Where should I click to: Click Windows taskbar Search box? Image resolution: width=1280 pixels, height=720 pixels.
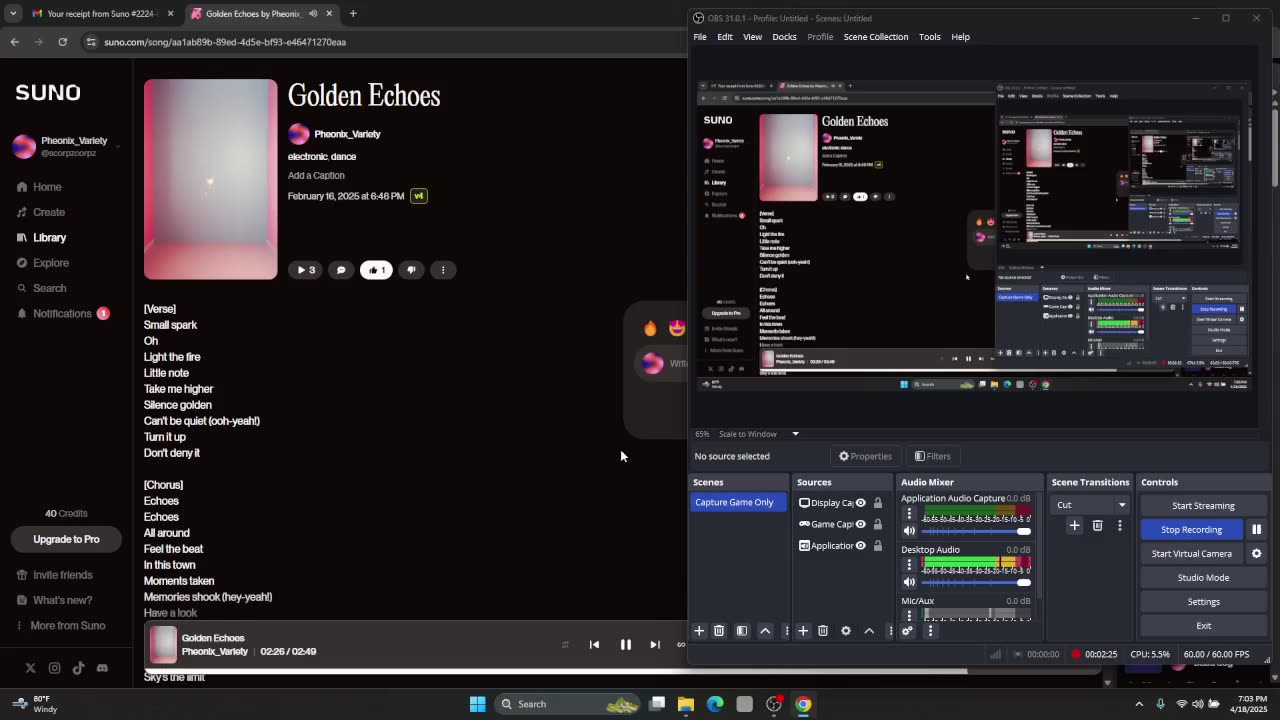[569, 704]
